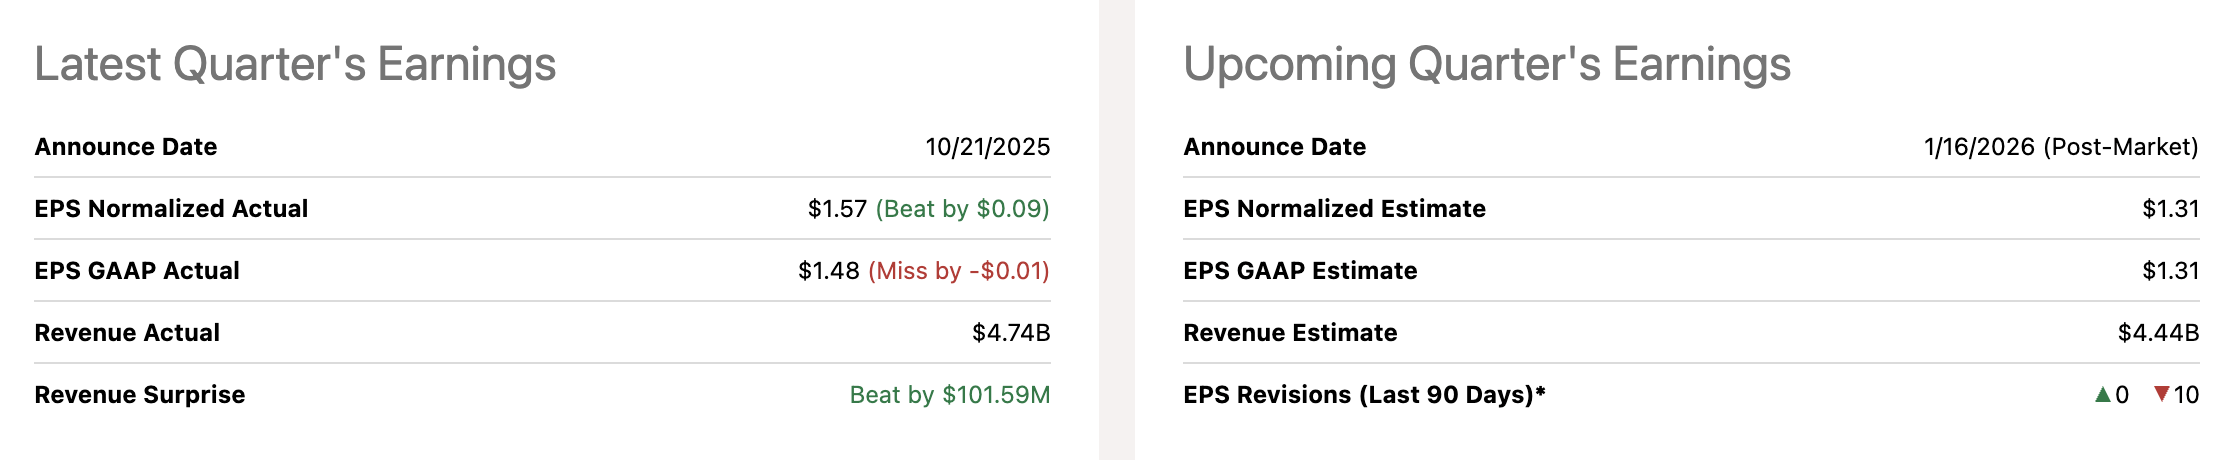Click the red down-revisions triangle icon

[2161, 394]
